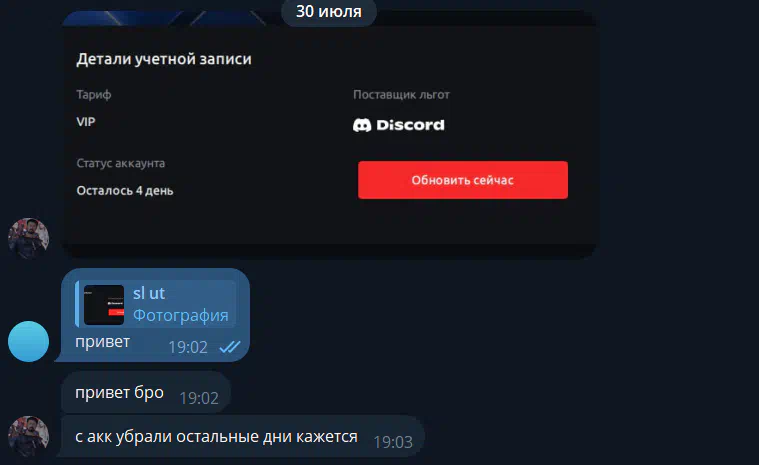The image size is (759, 465).
Task: Open the solid blue circle avatar
Action: pyautogui.click(x=29, y=342)
